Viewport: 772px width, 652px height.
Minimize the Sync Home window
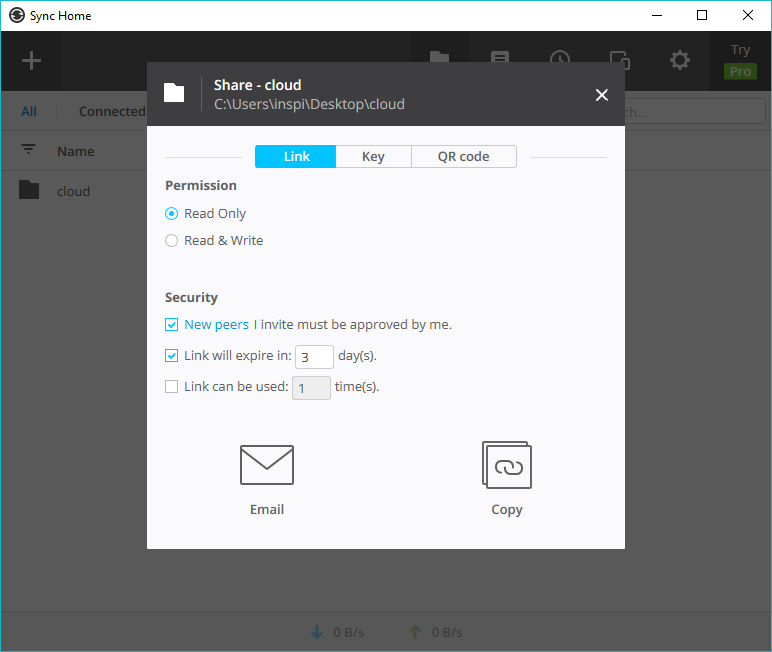pyautogui.click(x=657, y=15)
